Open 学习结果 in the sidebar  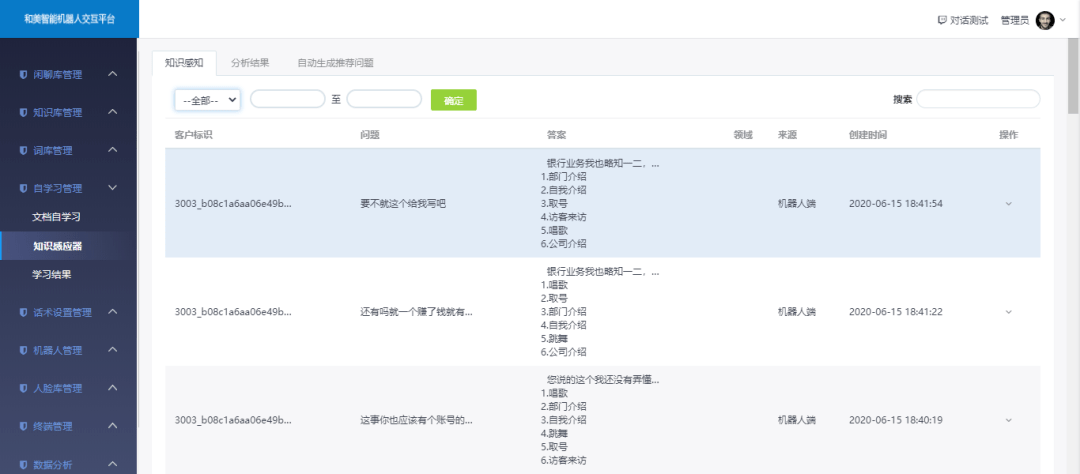tap(52, 275)
